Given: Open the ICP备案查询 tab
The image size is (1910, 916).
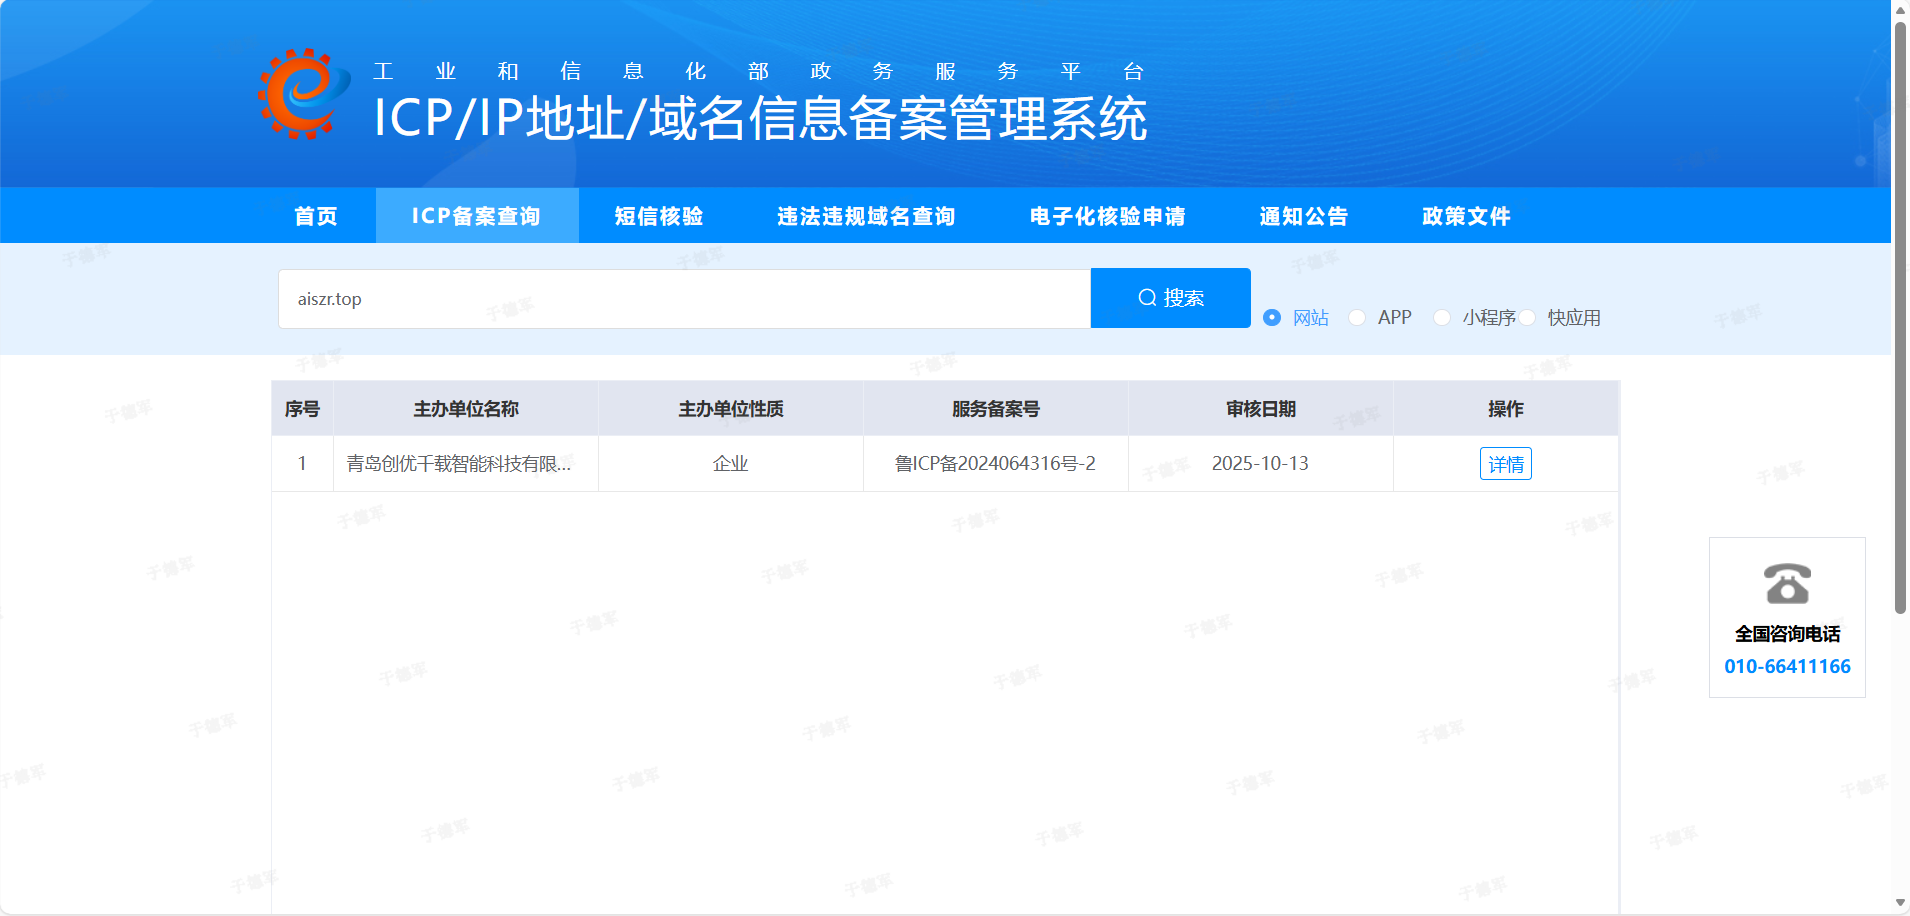Looking at the screenshot, I should coord(476,216).
